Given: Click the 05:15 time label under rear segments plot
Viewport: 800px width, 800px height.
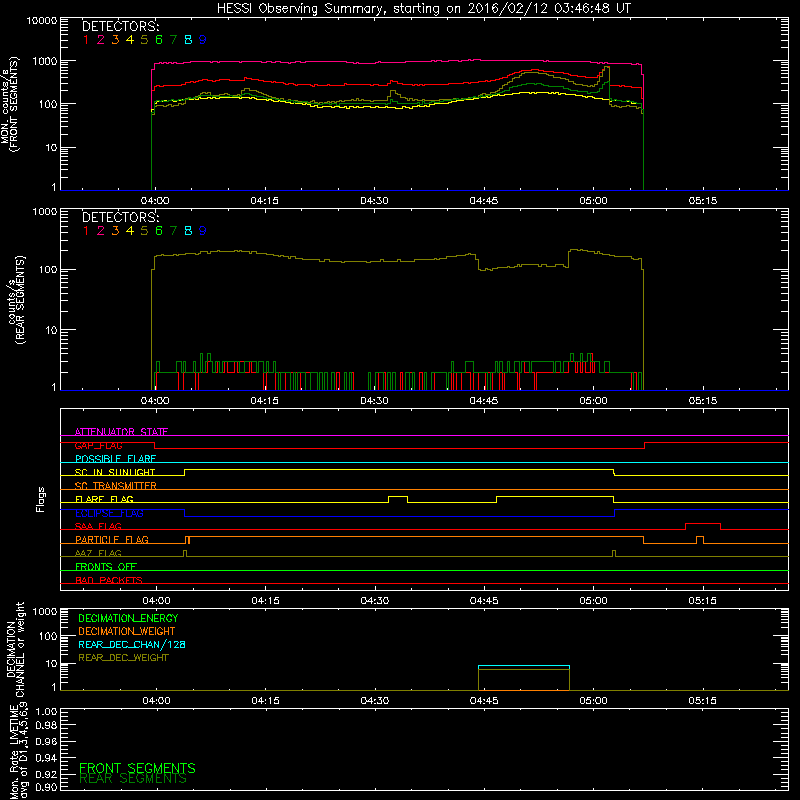Looking at the screenshot, I should 703,401.
